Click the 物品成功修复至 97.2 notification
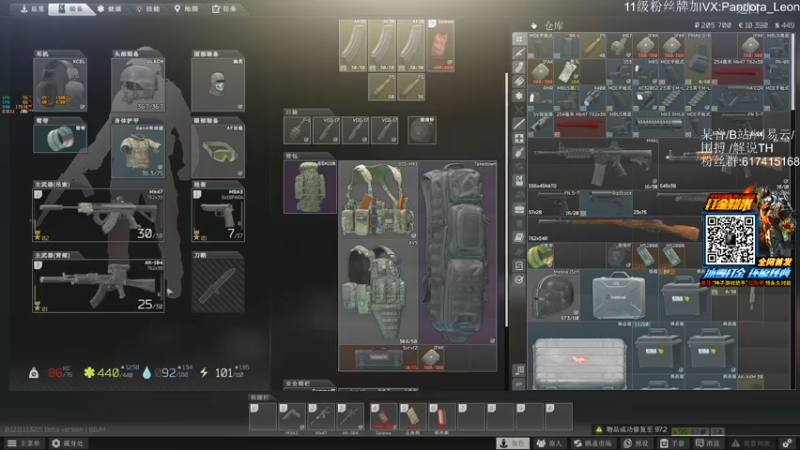Viewport: 800px width, 450px height. point(631,430)
